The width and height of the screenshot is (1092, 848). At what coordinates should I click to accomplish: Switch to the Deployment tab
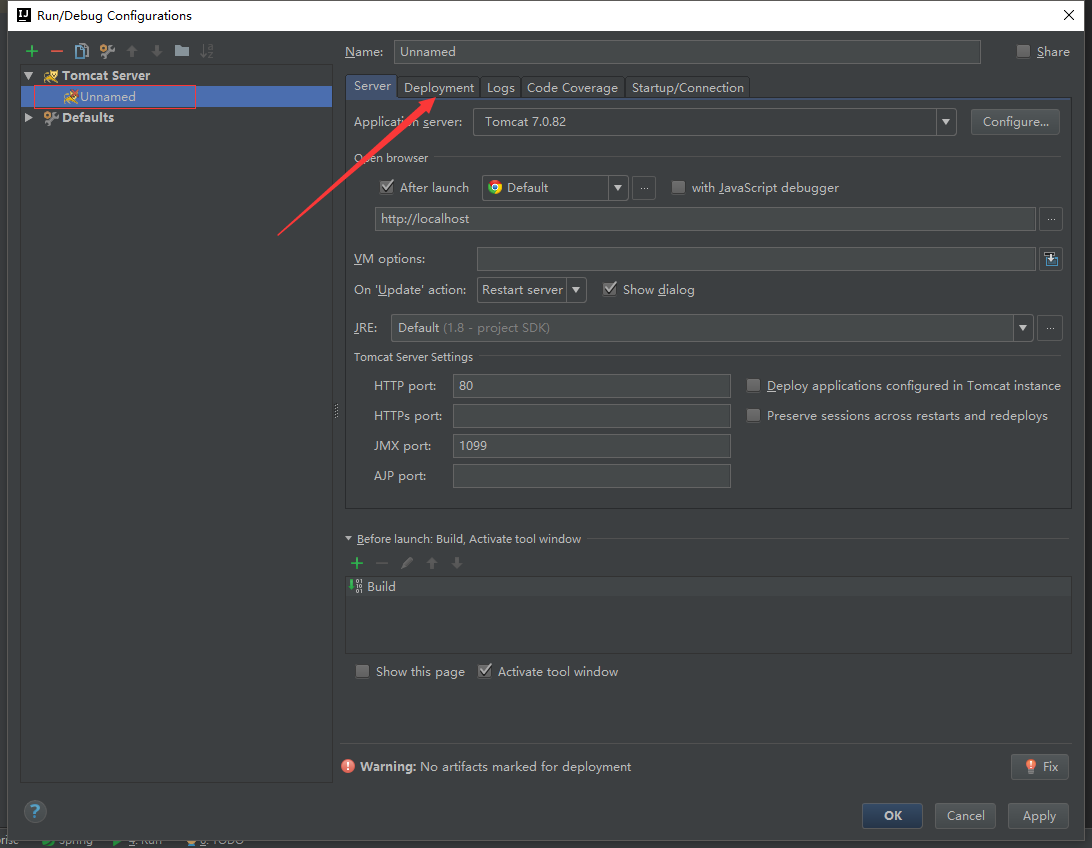[439, 88]
